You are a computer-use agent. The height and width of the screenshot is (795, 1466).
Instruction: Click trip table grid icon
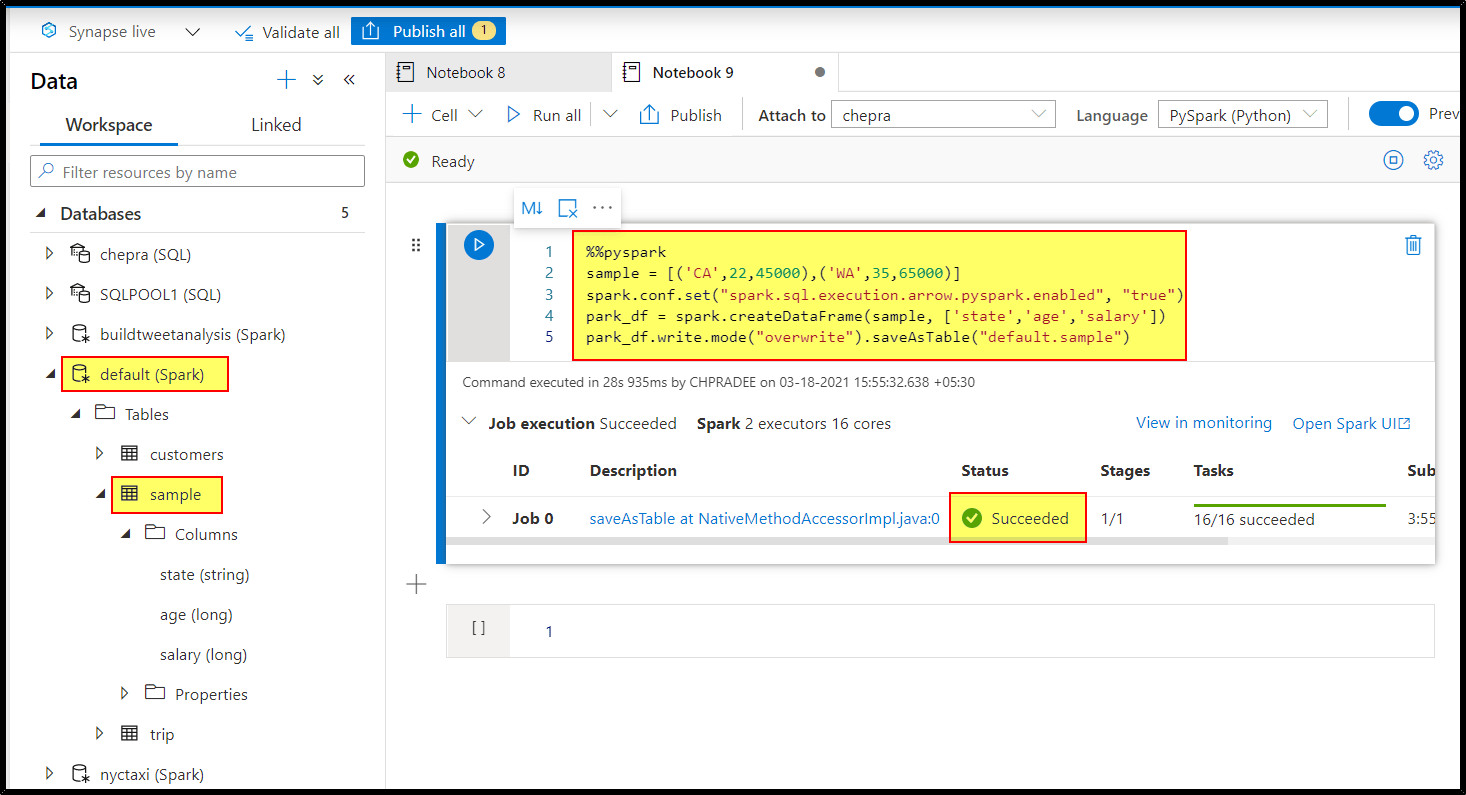point(129,733)
